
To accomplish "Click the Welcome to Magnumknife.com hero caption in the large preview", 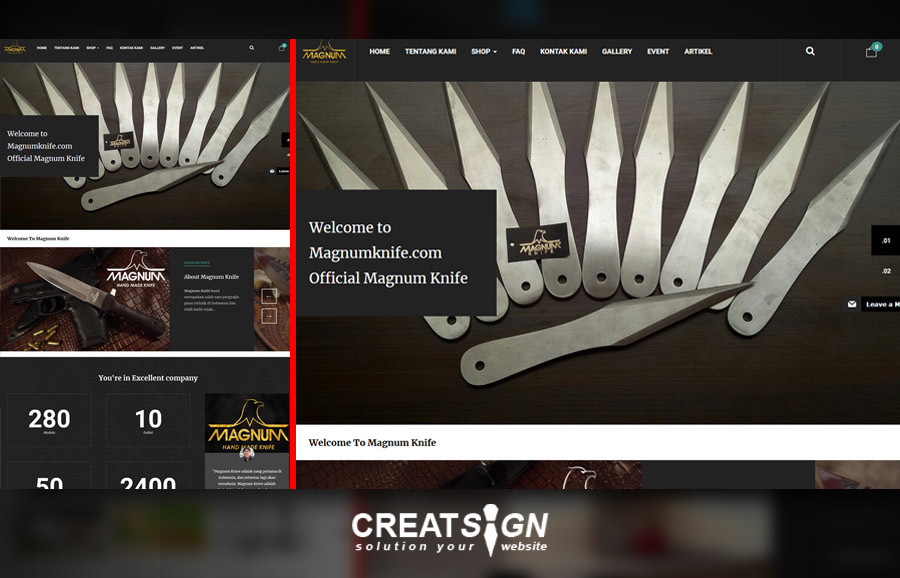I will [x=396, y=253].
